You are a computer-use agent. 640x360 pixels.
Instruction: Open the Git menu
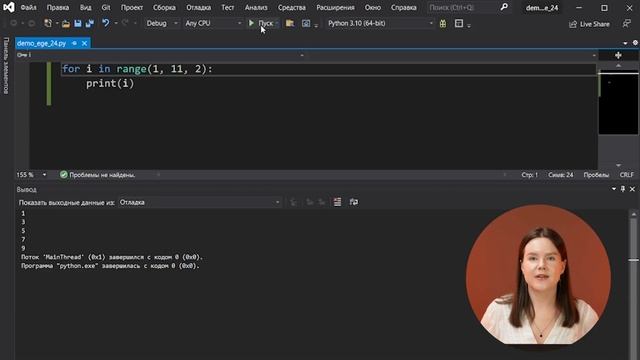pos(106,7)
